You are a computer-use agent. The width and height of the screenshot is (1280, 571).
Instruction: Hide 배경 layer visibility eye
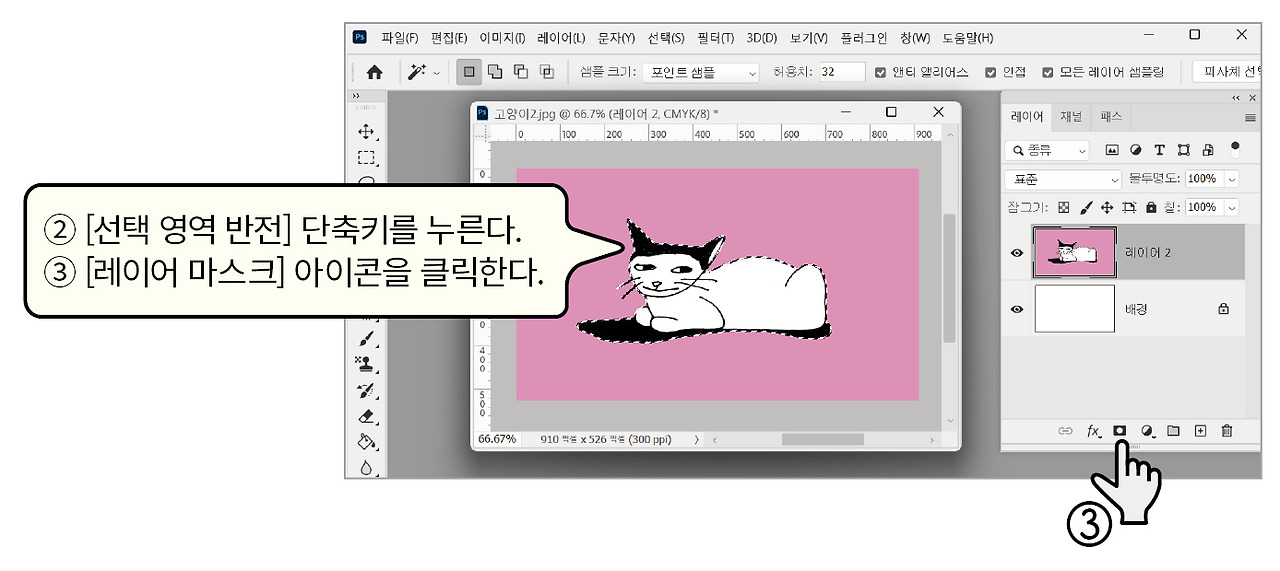click(x=1017, y=309)
